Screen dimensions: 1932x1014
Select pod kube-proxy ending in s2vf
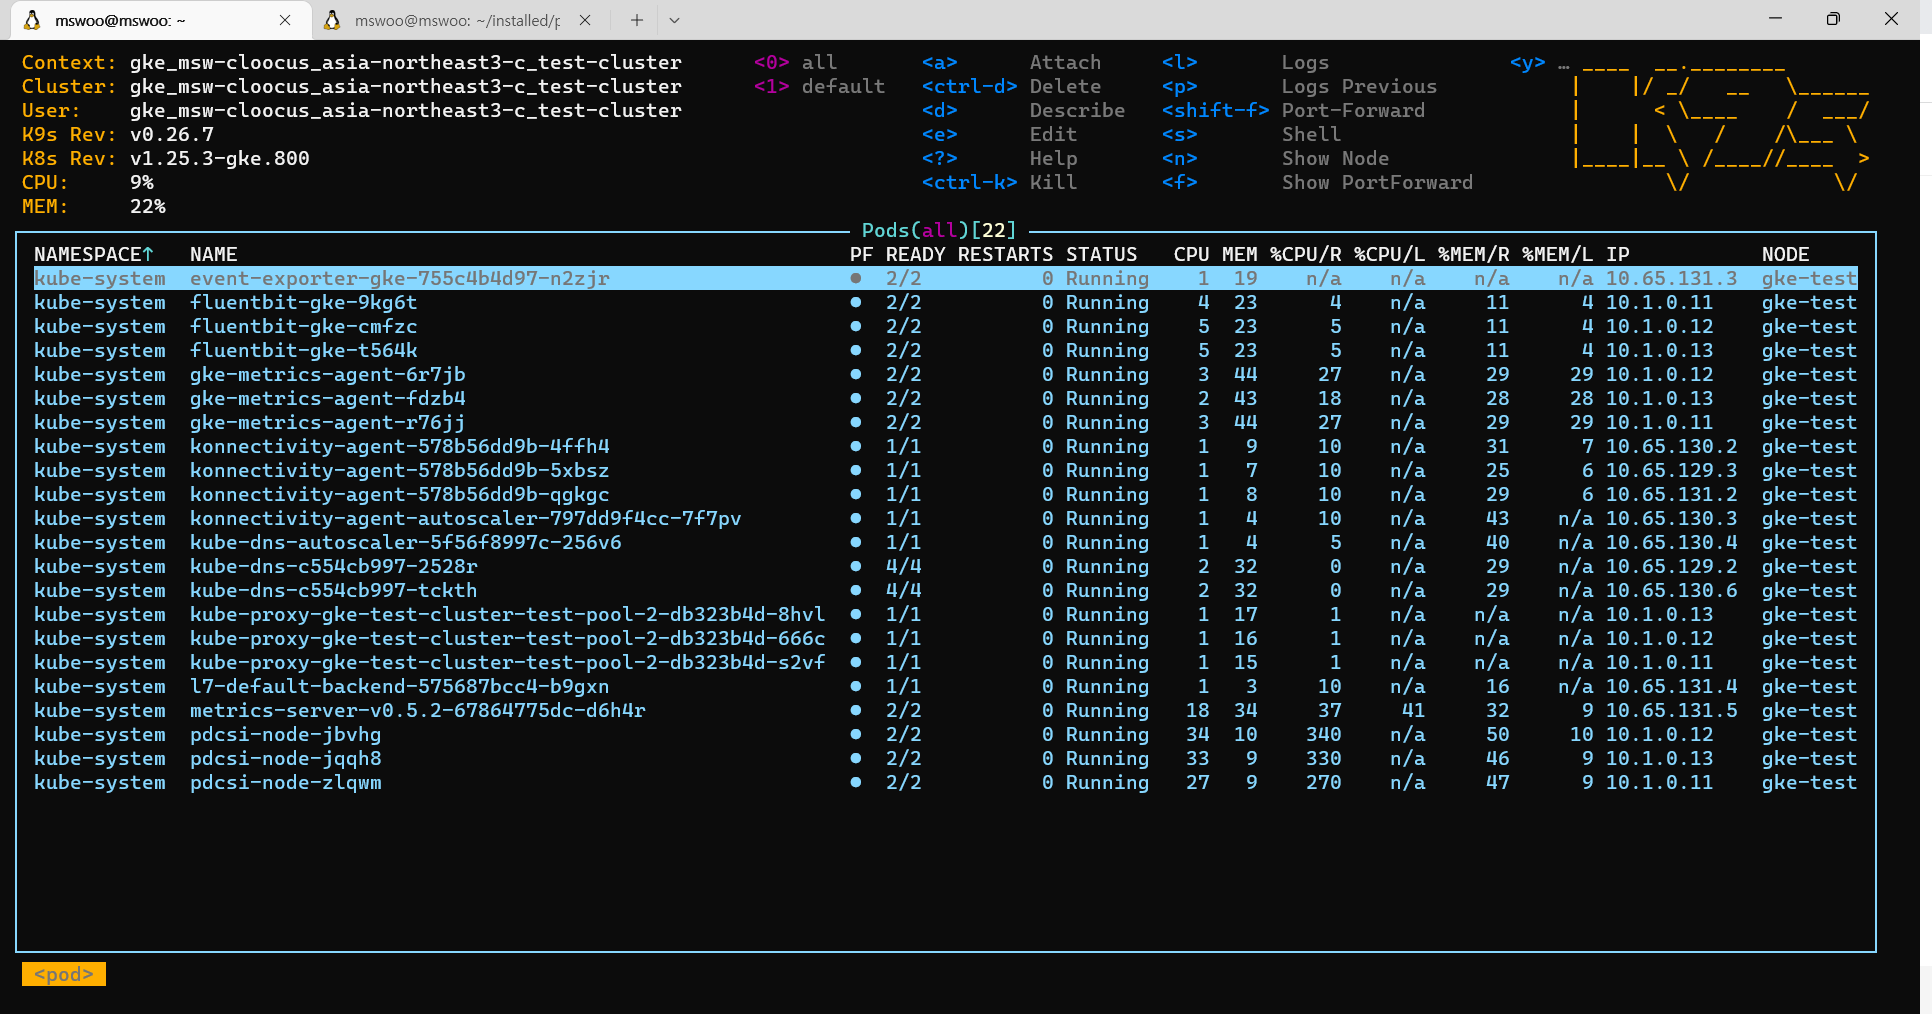(945, 662)
